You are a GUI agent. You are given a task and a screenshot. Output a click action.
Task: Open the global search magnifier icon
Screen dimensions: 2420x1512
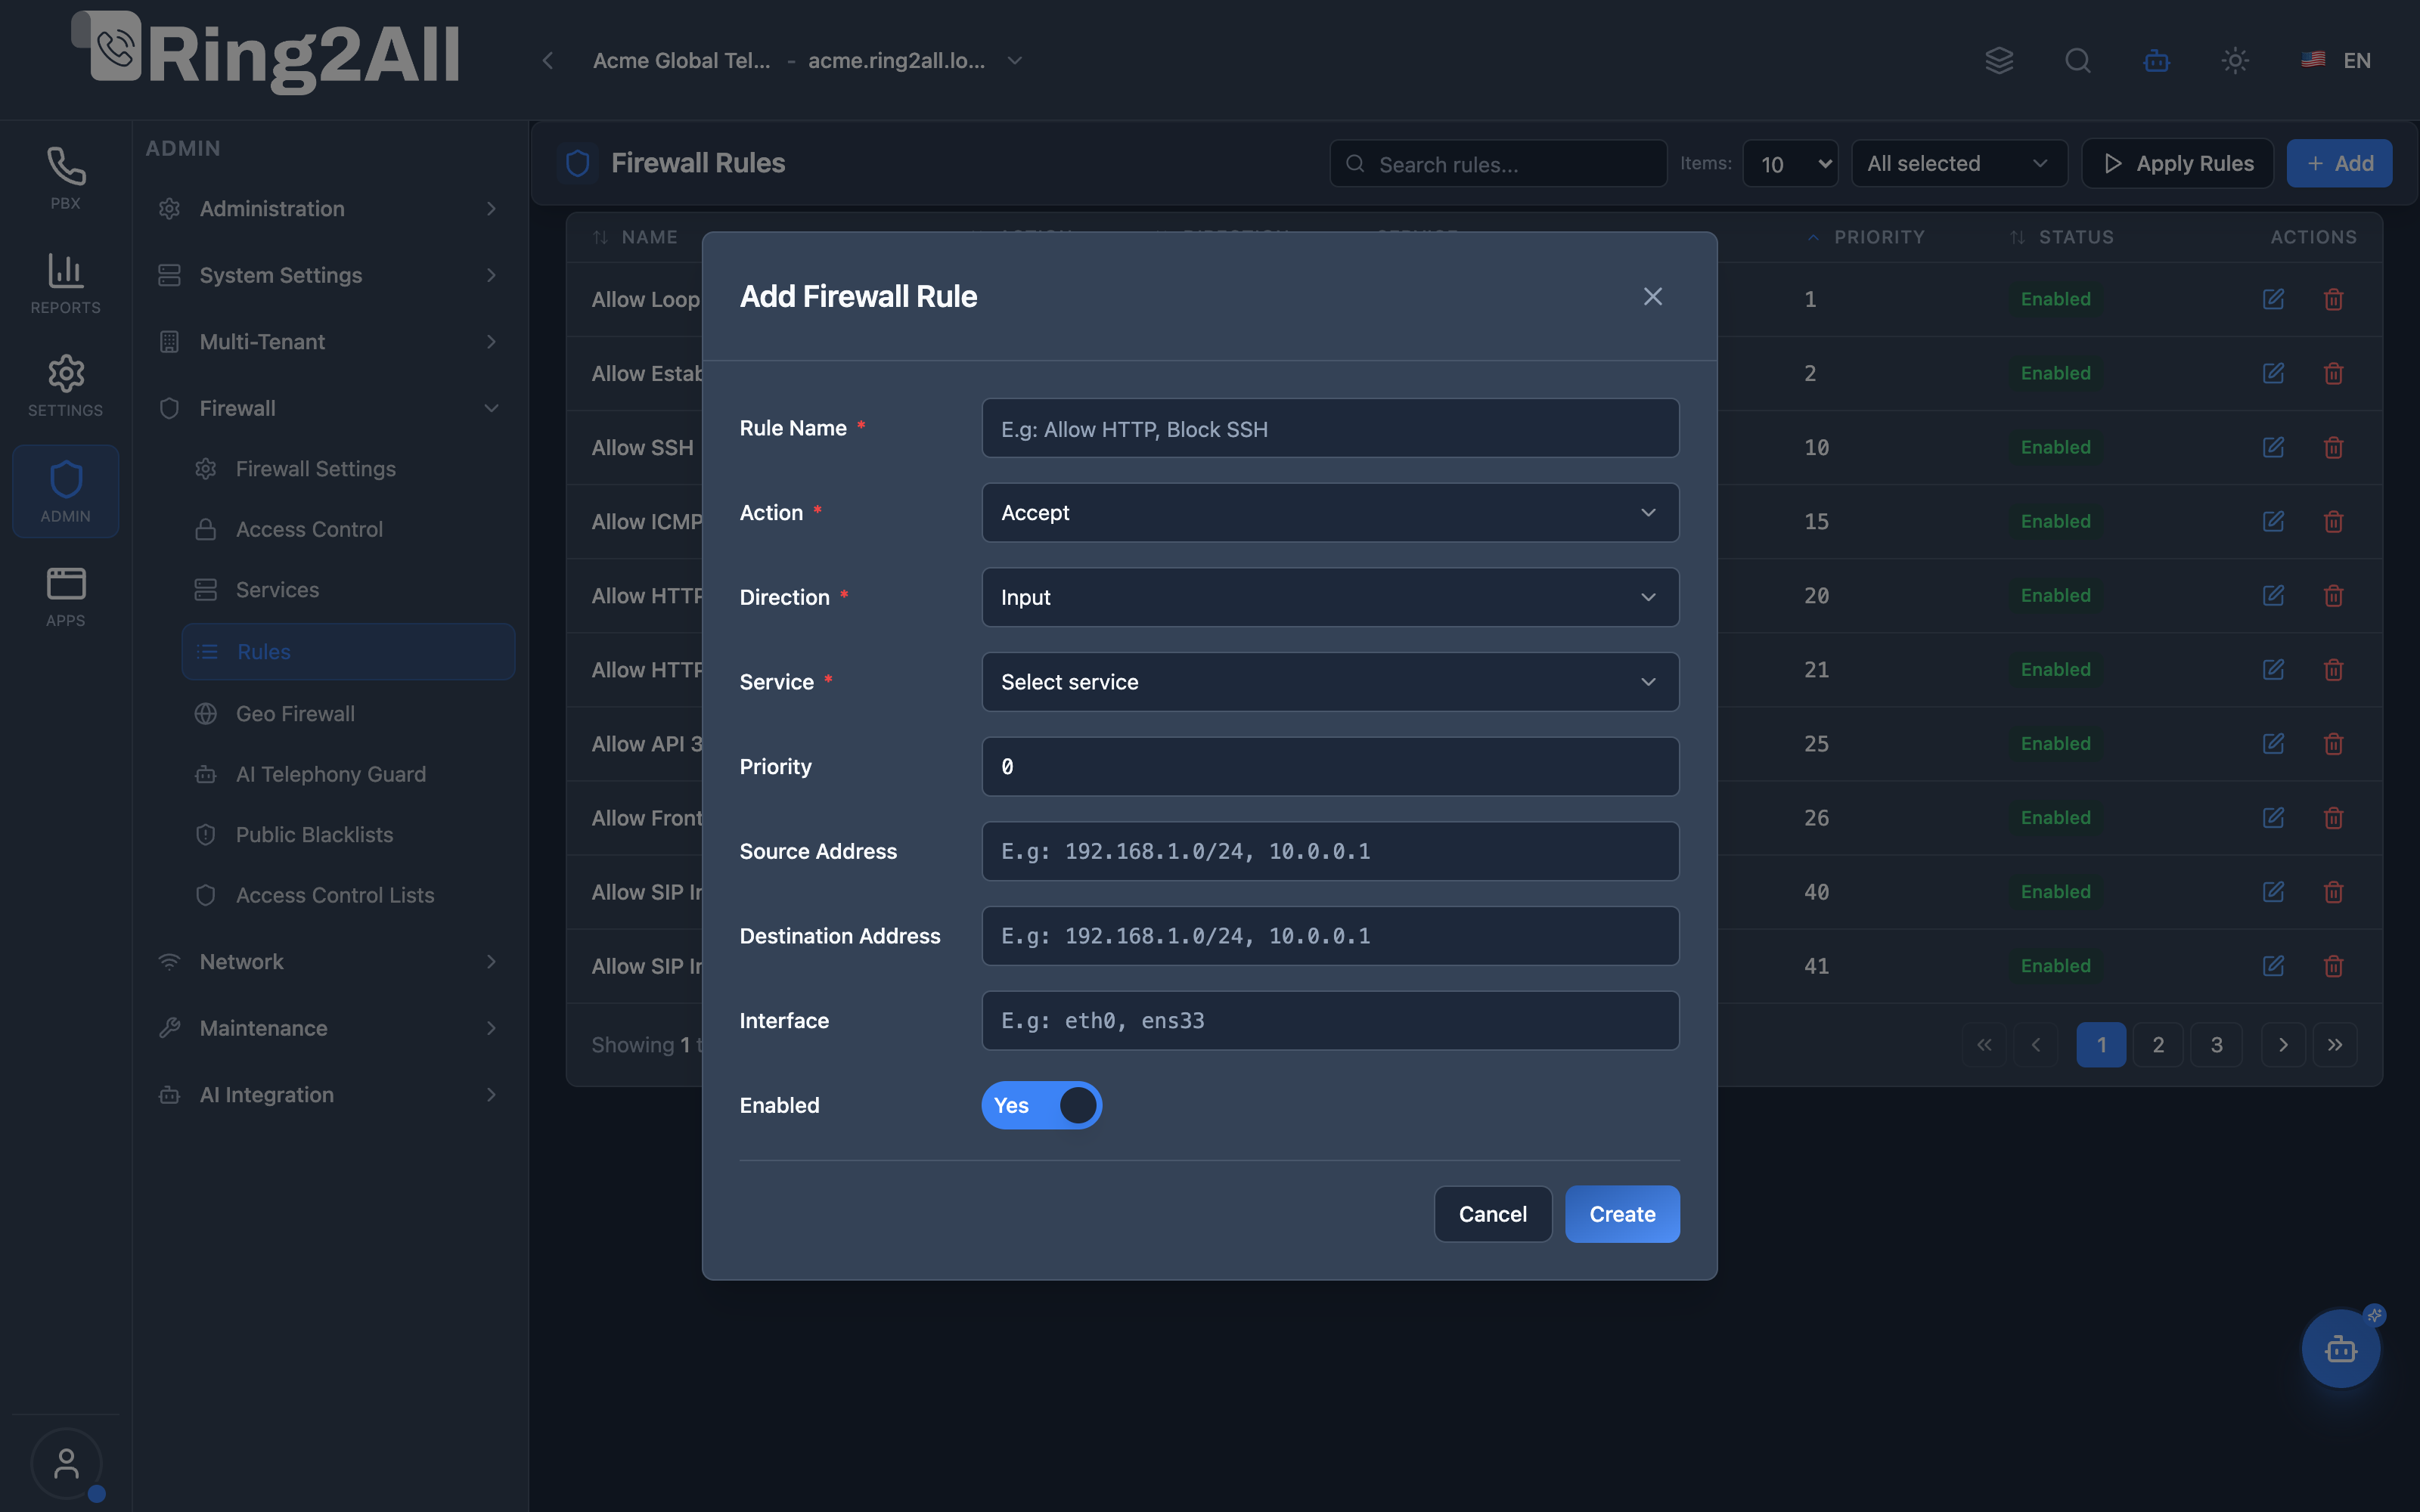pos(2078,61)
